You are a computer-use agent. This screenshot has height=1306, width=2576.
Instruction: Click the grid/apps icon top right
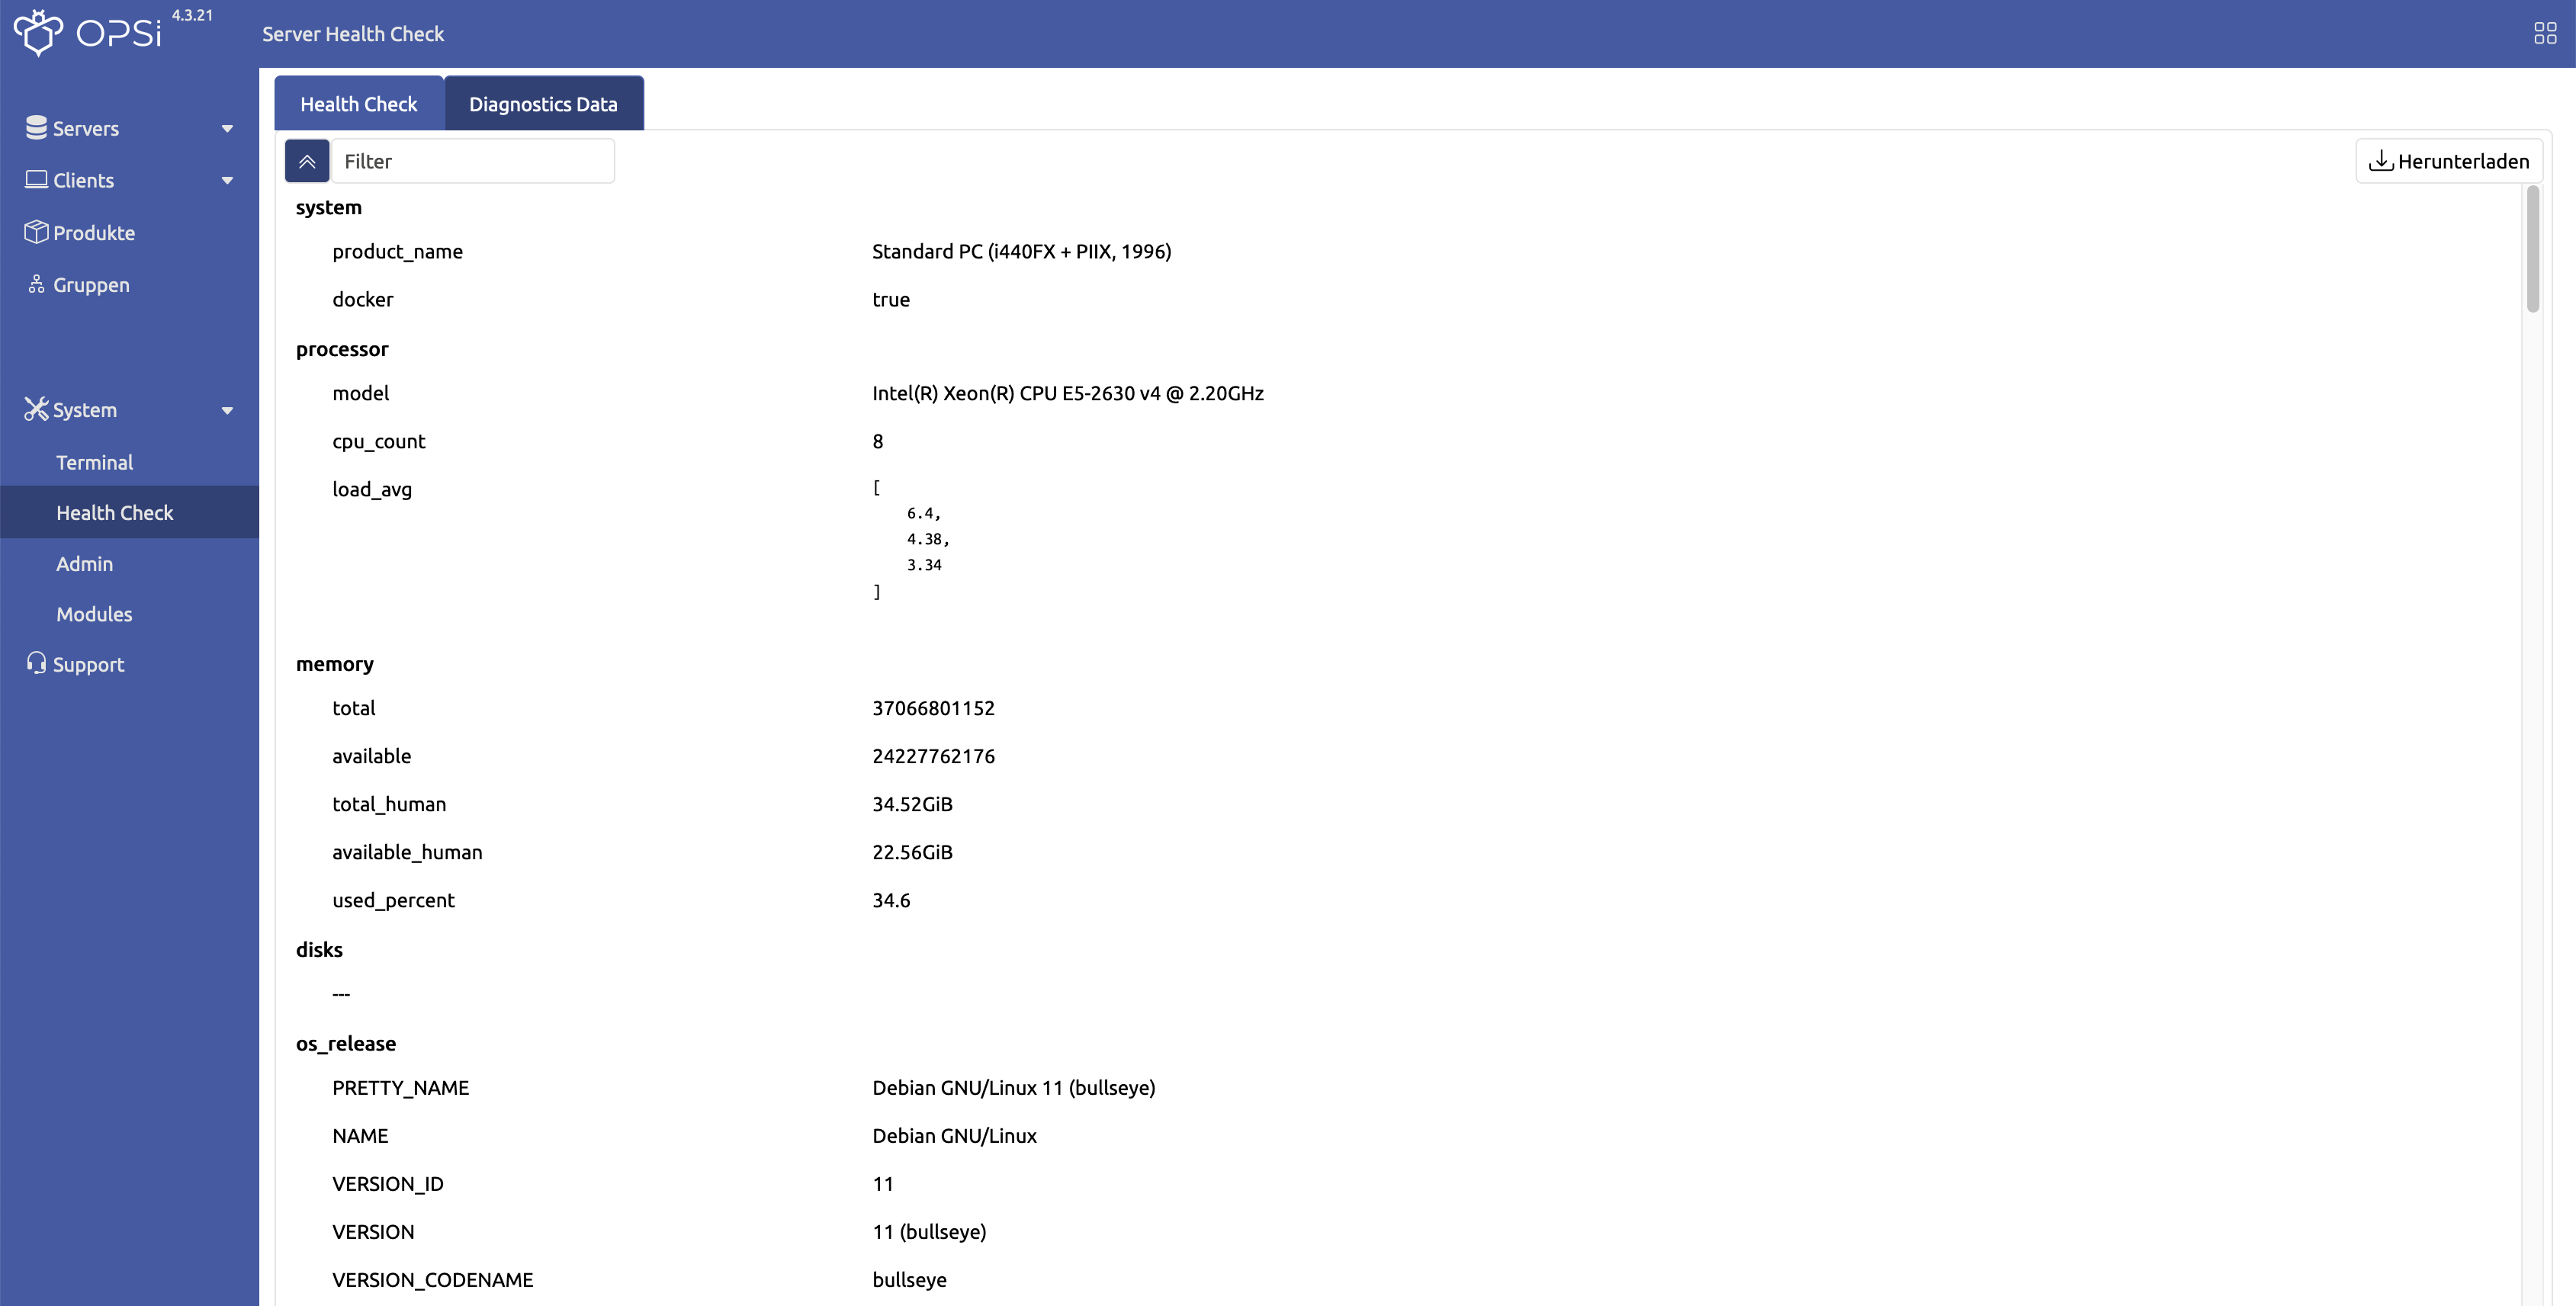[x=2546, y=34]
